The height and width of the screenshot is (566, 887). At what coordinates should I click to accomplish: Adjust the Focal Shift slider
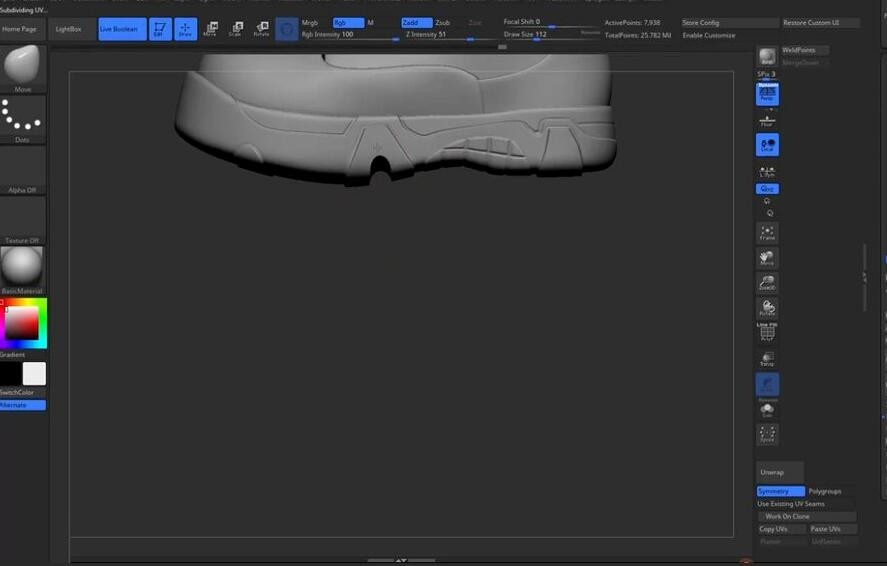point(551,23)
